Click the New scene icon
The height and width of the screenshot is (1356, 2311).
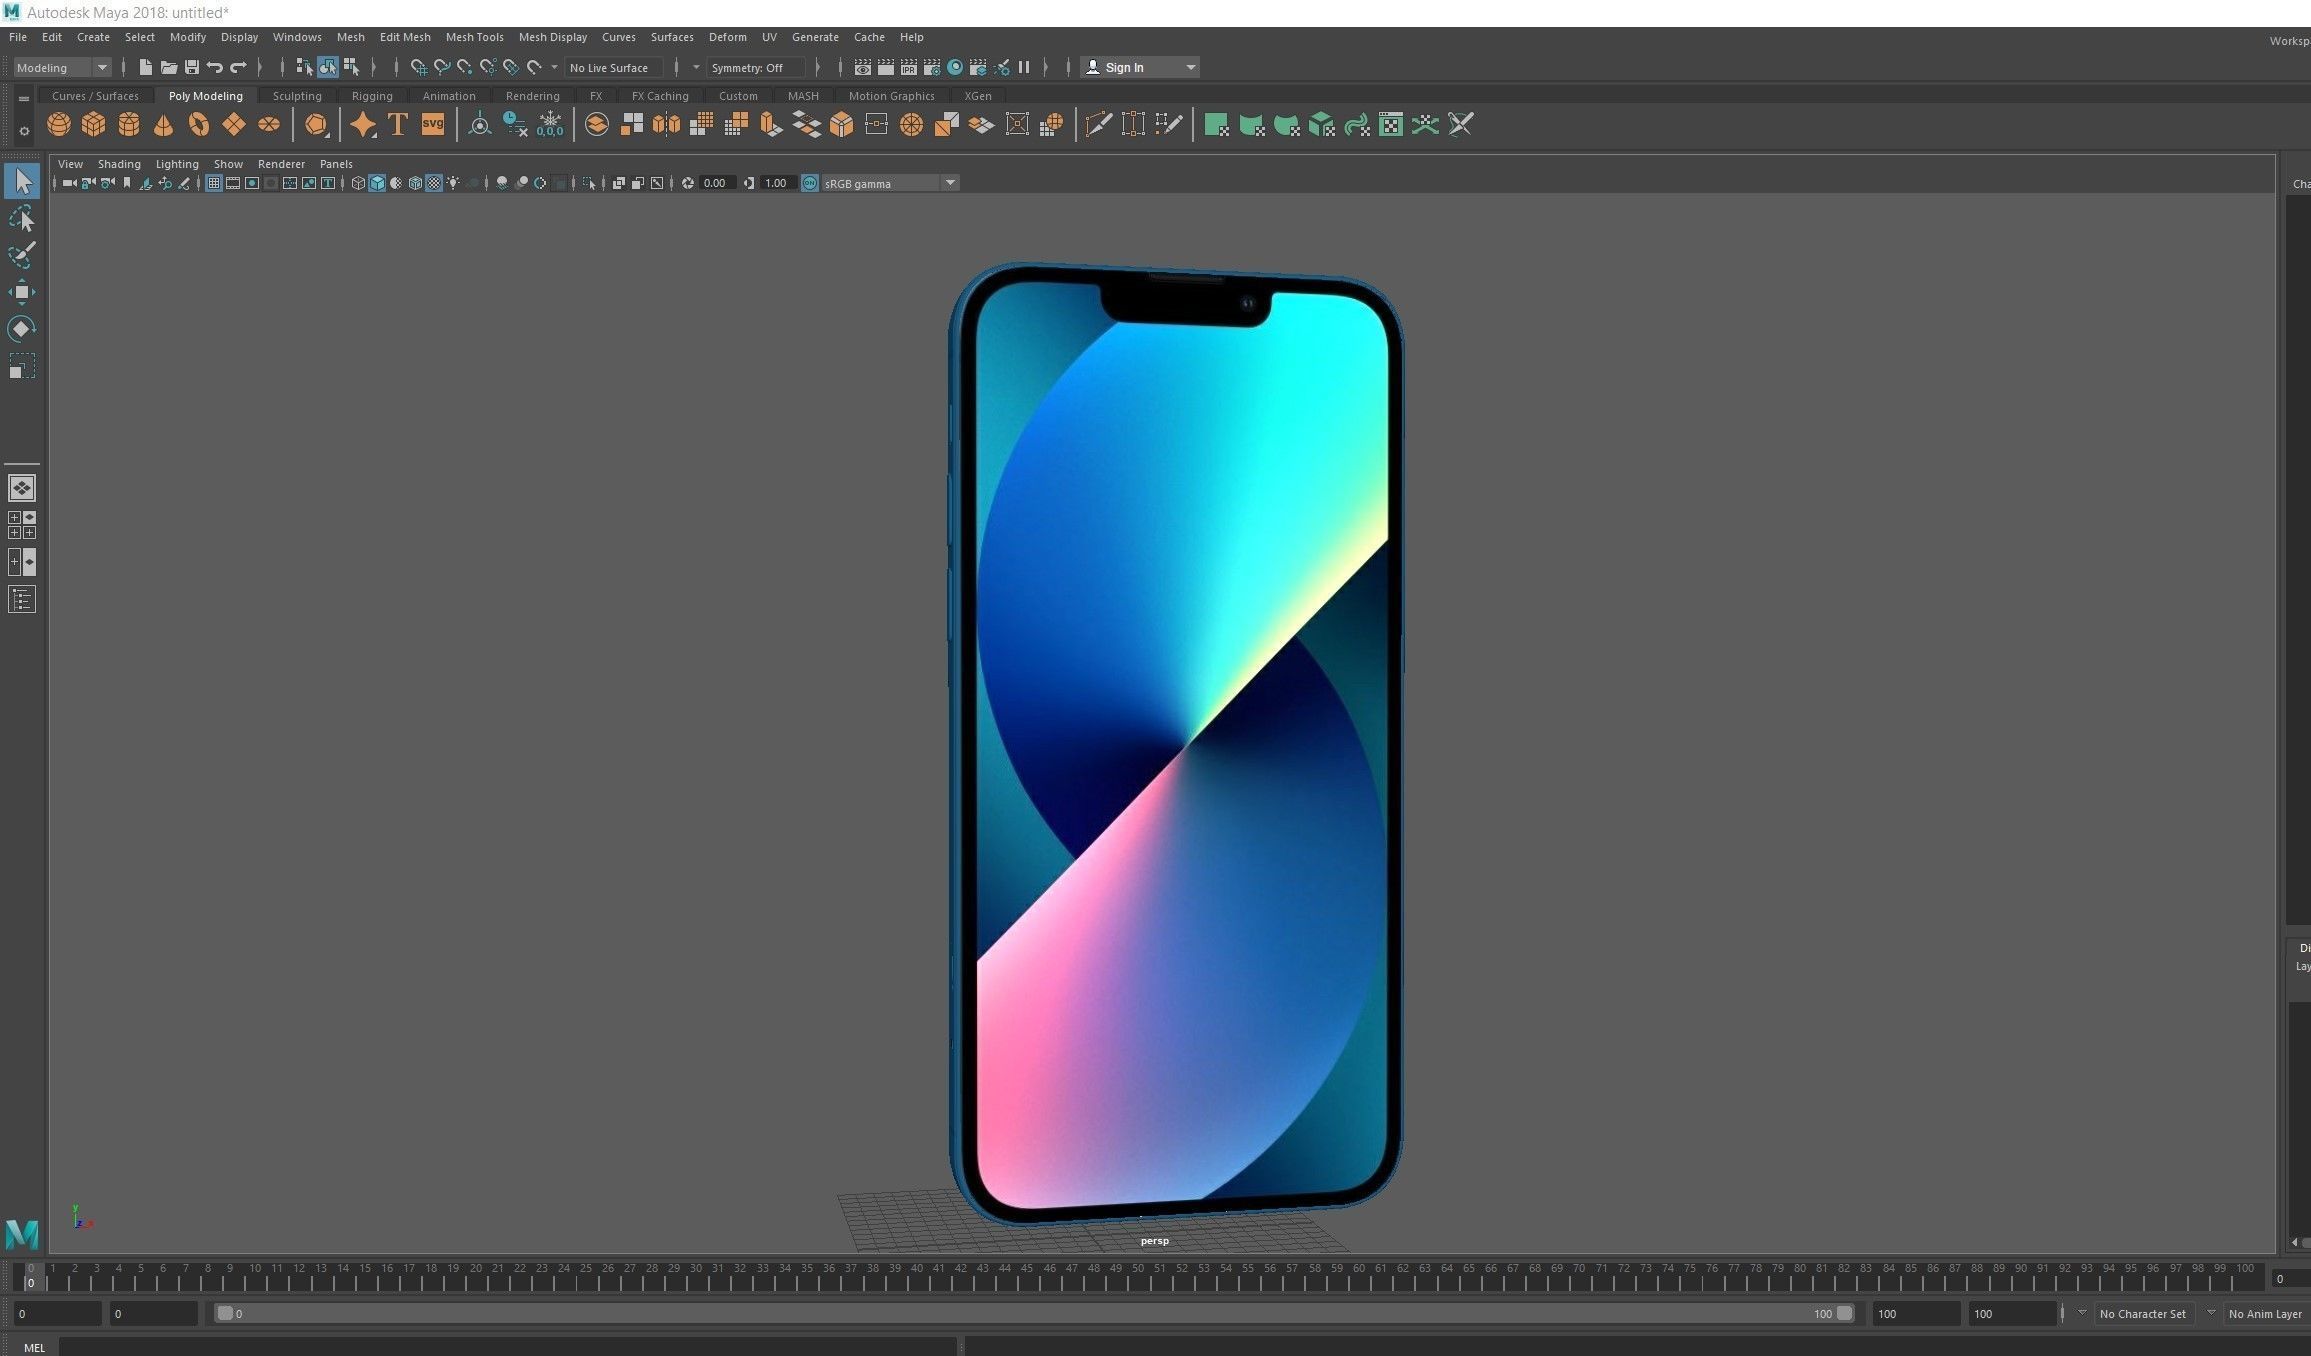(146, 67)
